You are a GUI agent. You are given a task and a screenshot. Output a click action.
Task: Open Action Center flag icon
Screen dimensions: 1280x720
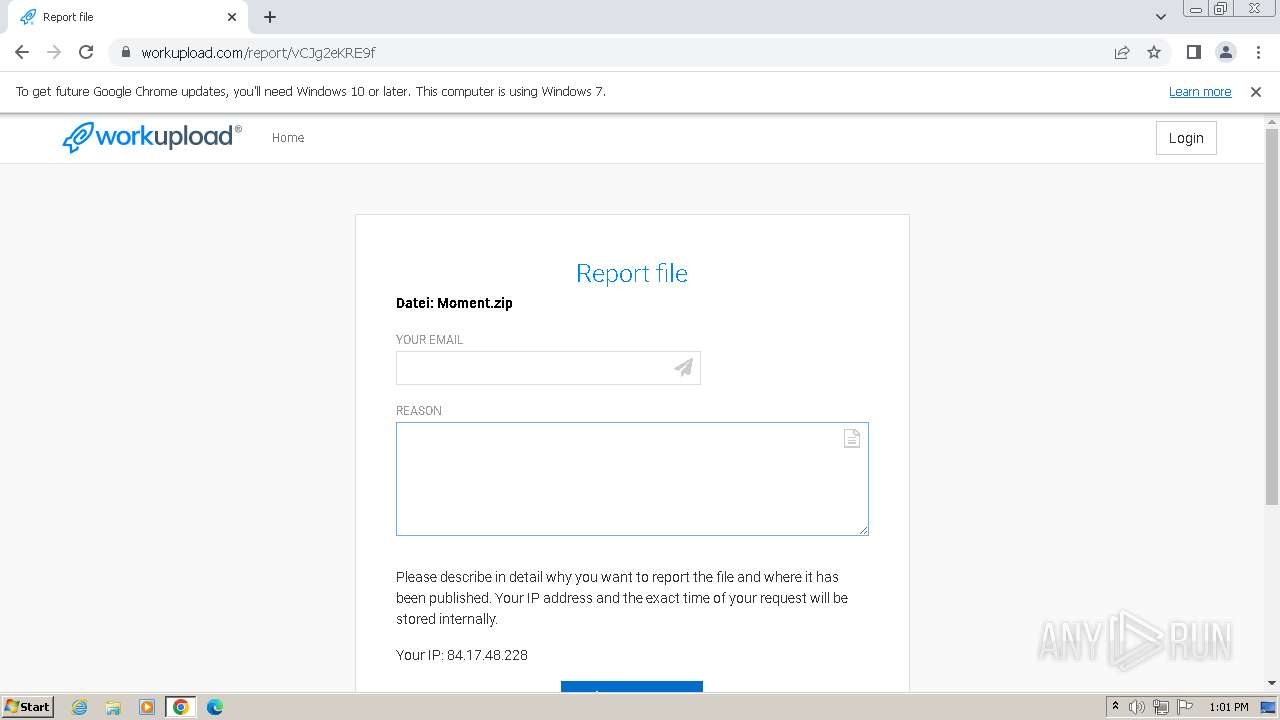[1184, 707]
